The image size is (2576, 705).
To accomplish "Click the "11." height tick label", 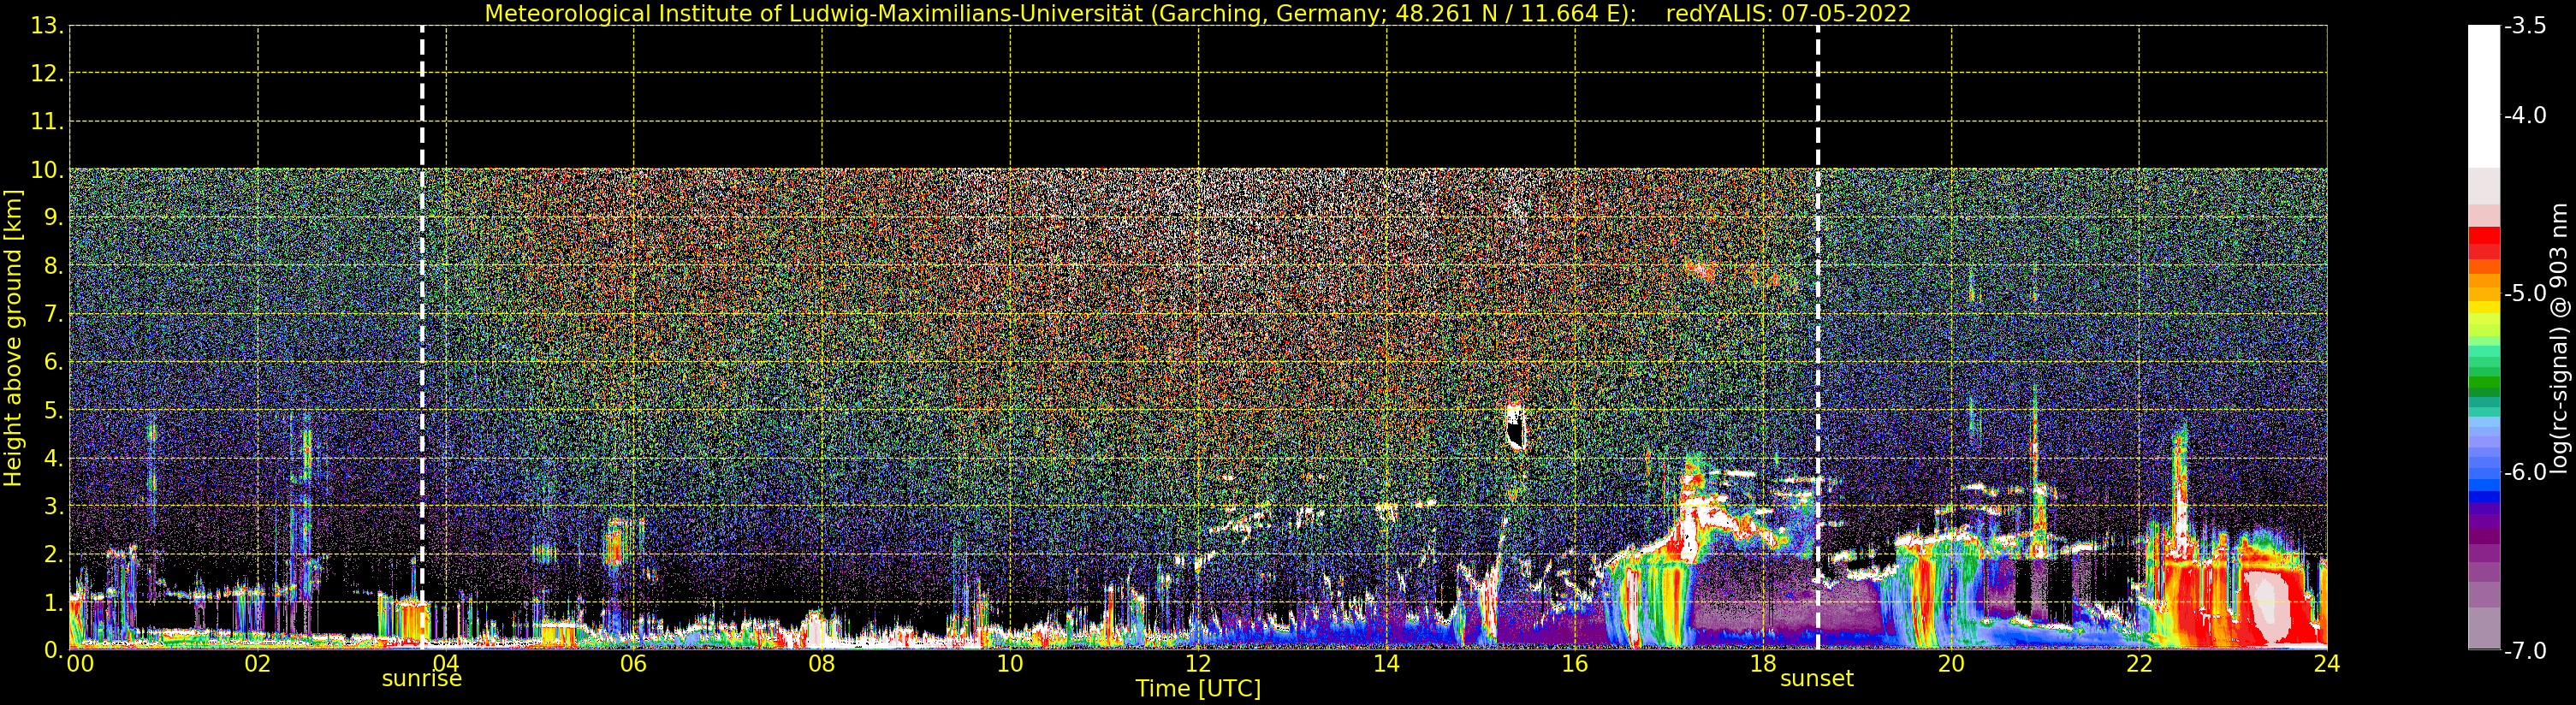I will point(47,122).
